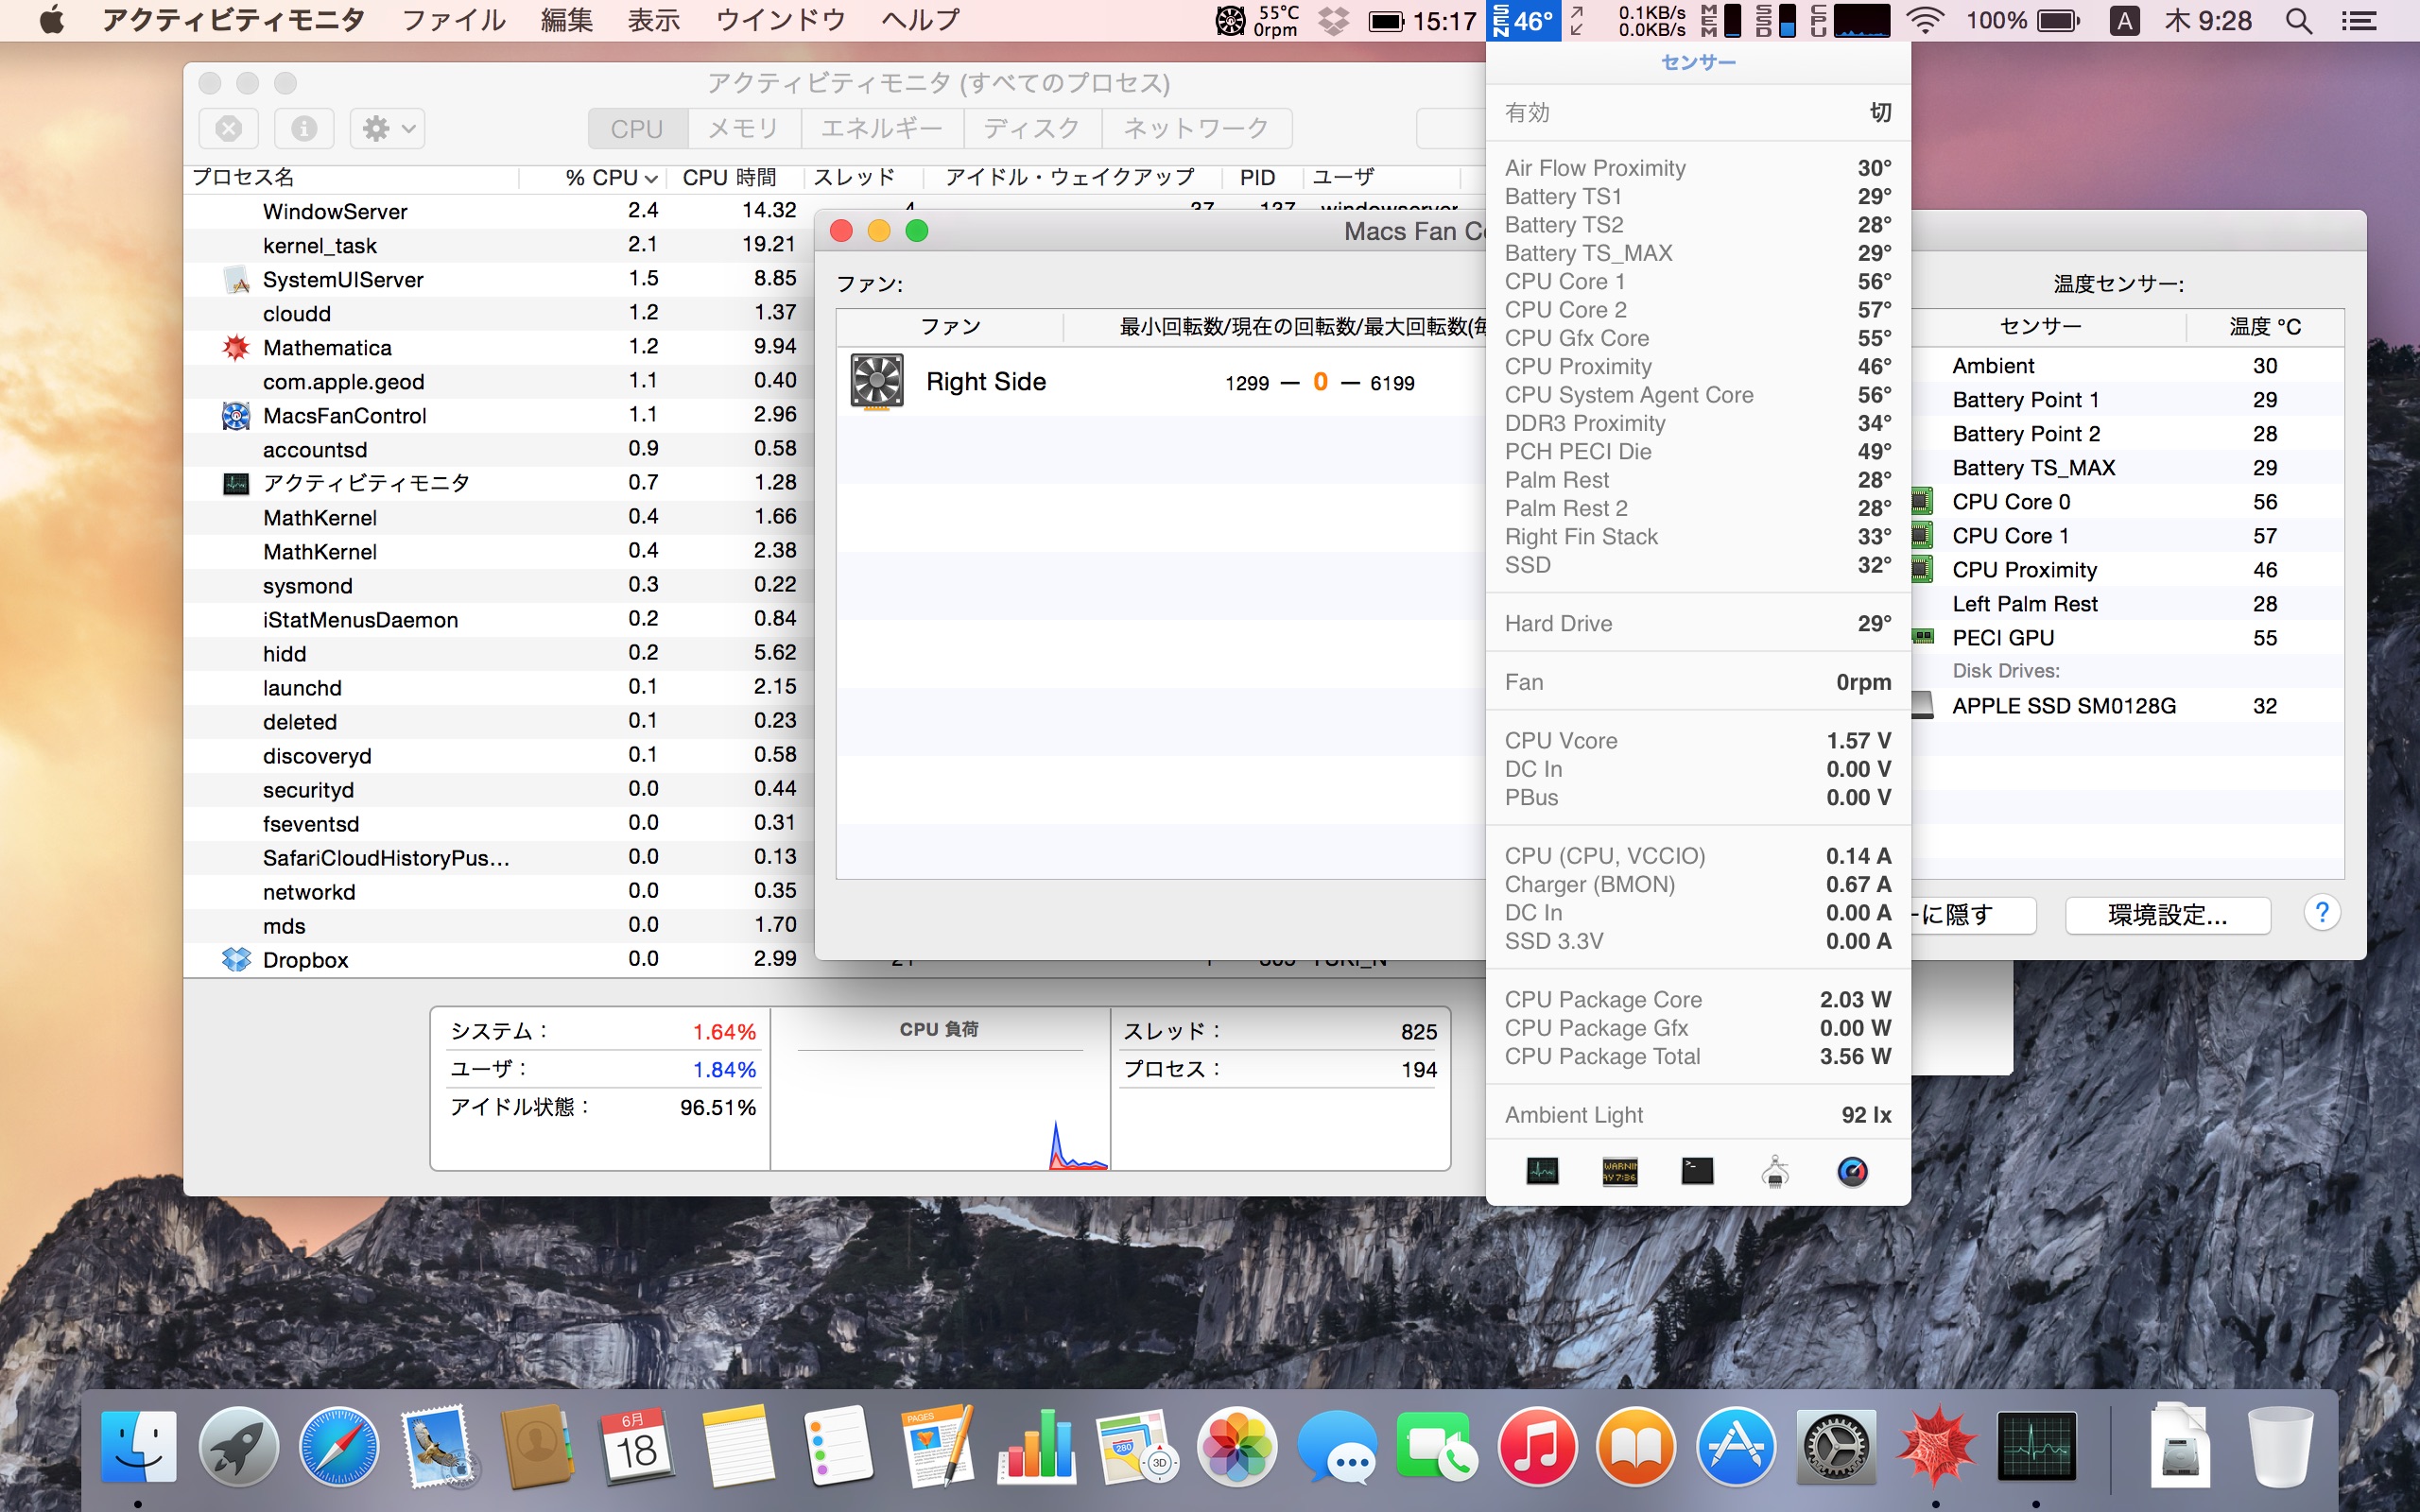Open the gear actions dropdown in the toolbar

click(x=388, y=129)
